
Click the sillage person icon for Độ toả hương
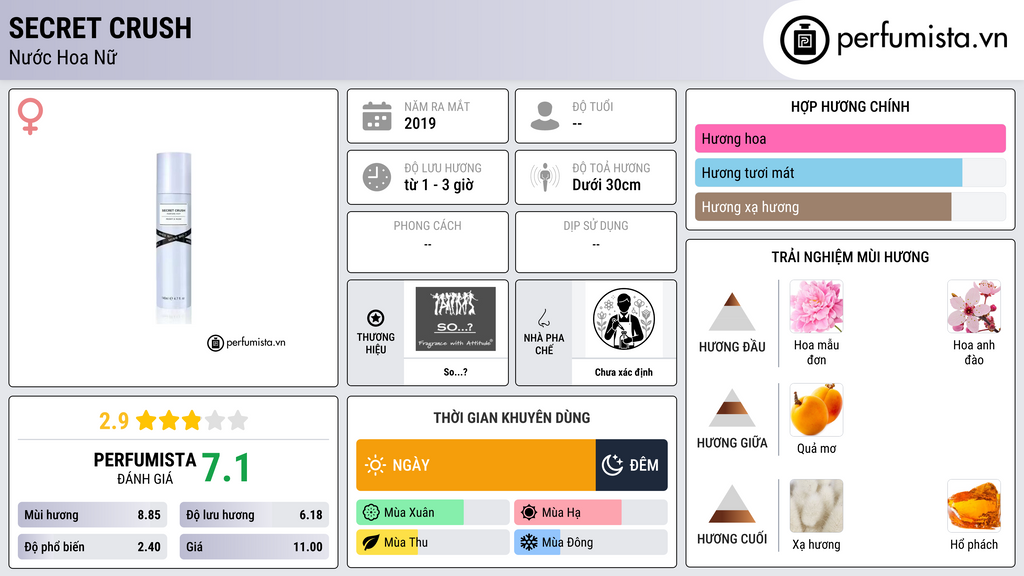click(x=545, y=177)
